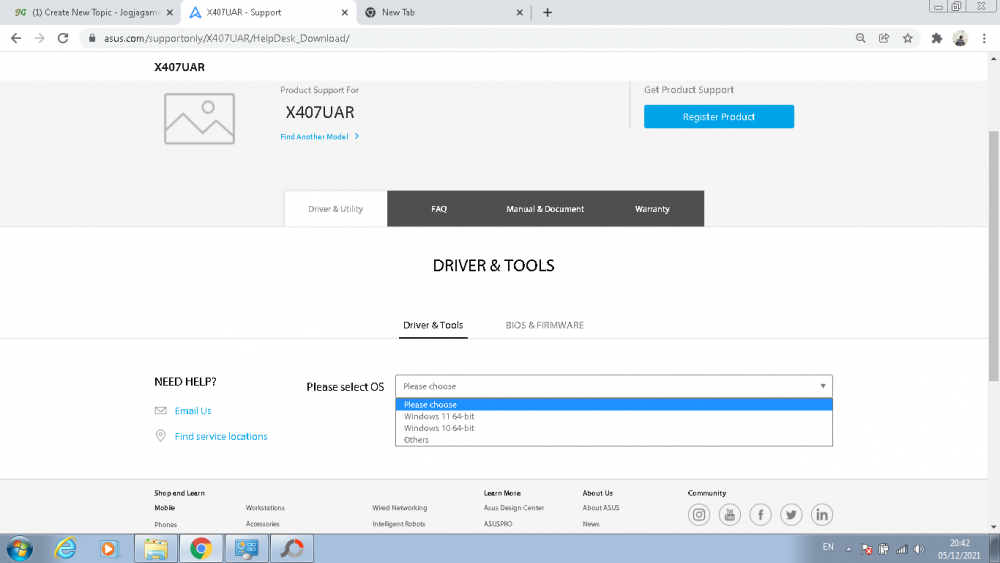
Task: Open a new browser tab with plus button
Action: [547, 12]
